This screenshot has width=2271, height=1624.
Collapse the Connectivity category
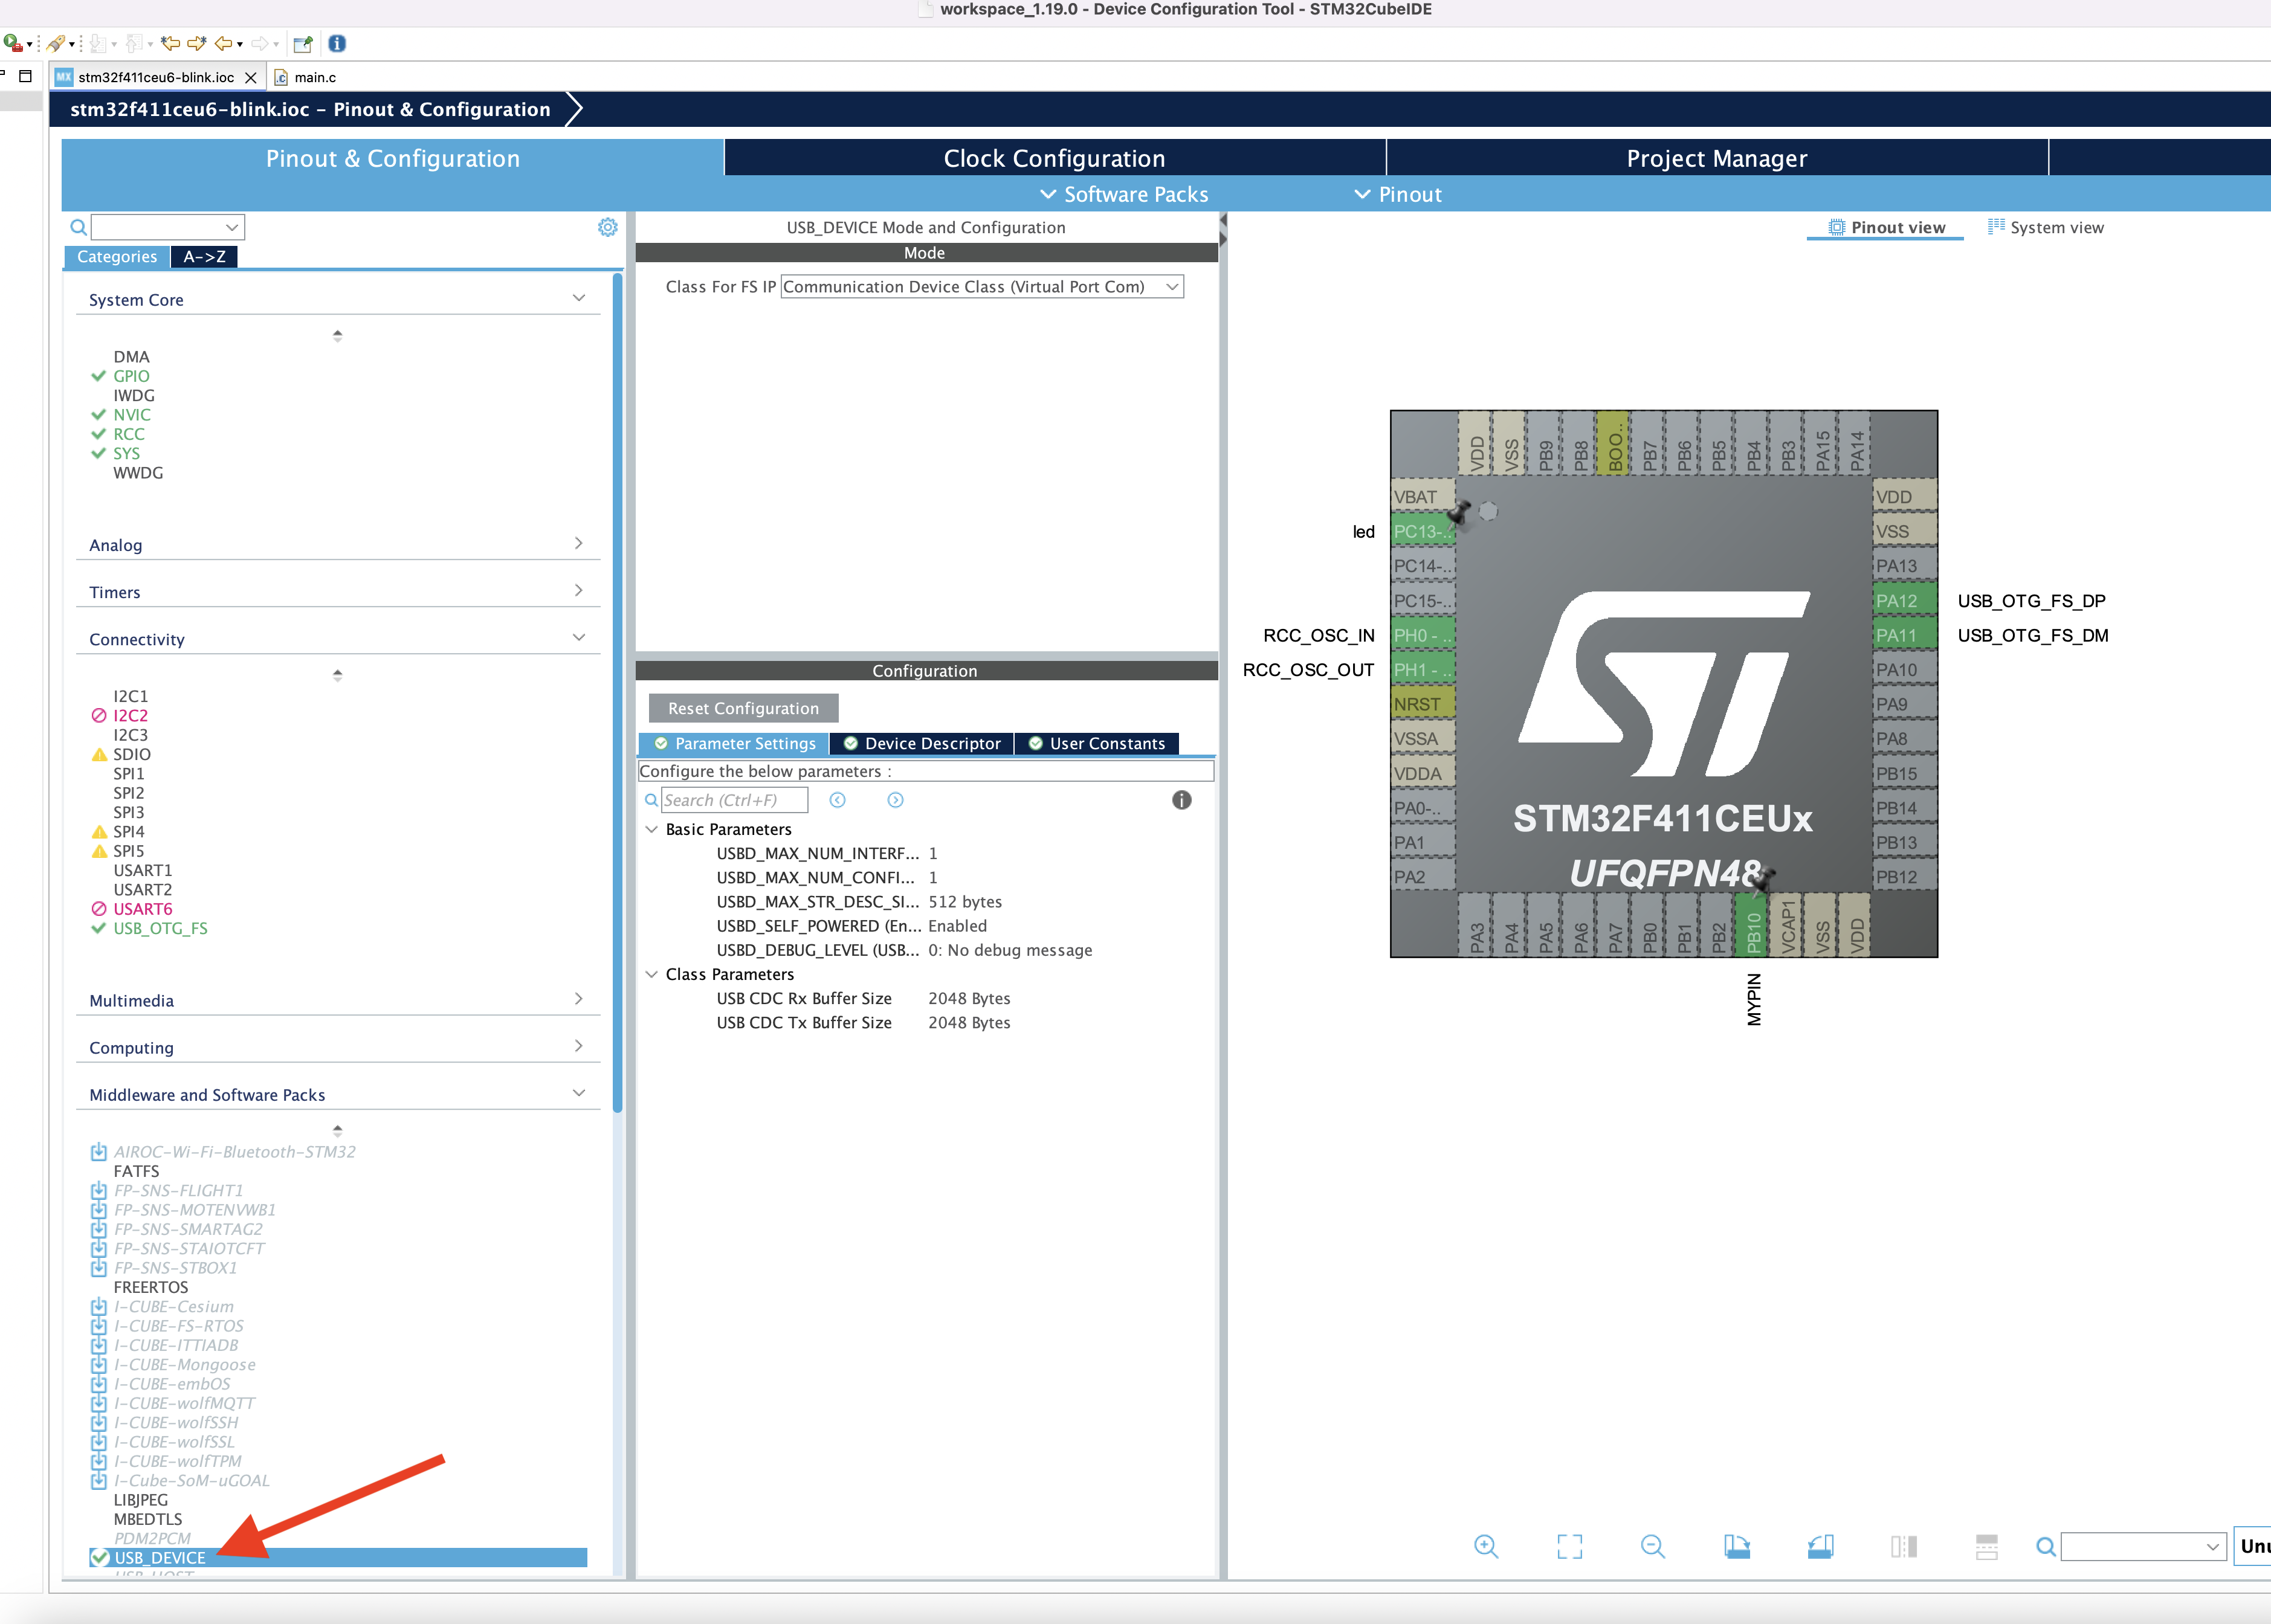579,637
